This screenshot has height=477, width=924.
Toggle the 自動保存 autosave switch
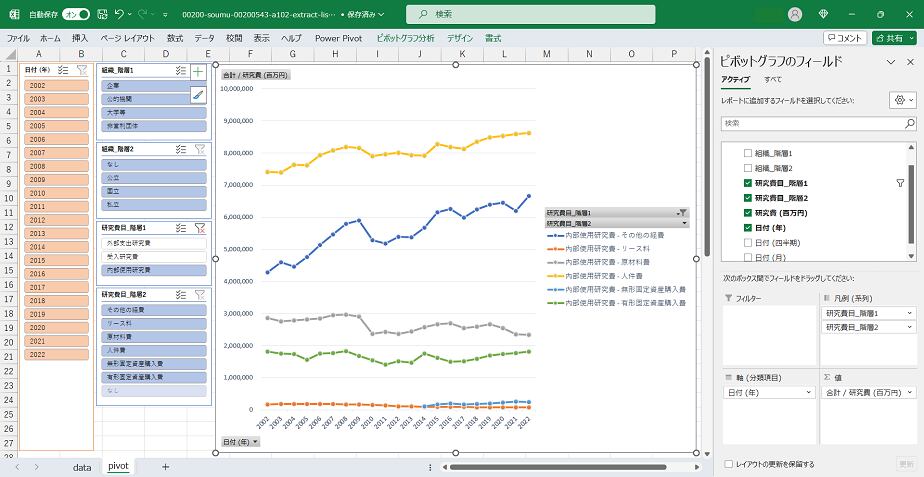(75, 15)
